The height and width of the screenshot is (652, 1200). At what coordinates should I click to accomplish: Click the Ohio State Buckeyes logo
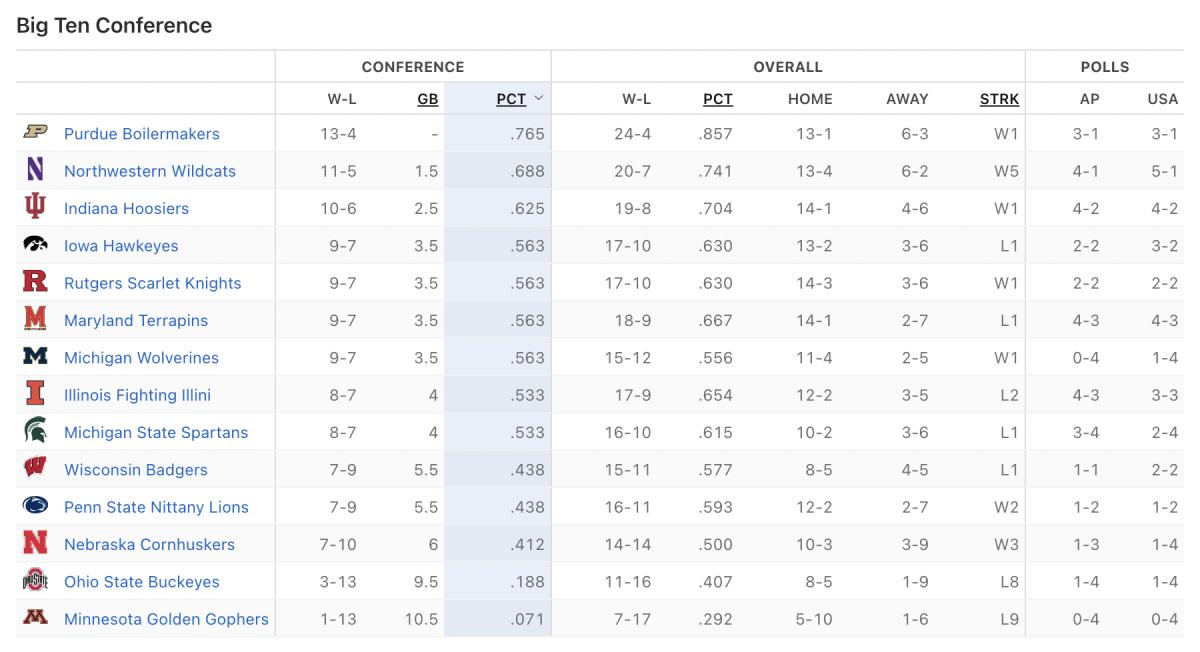coord(35,581)
